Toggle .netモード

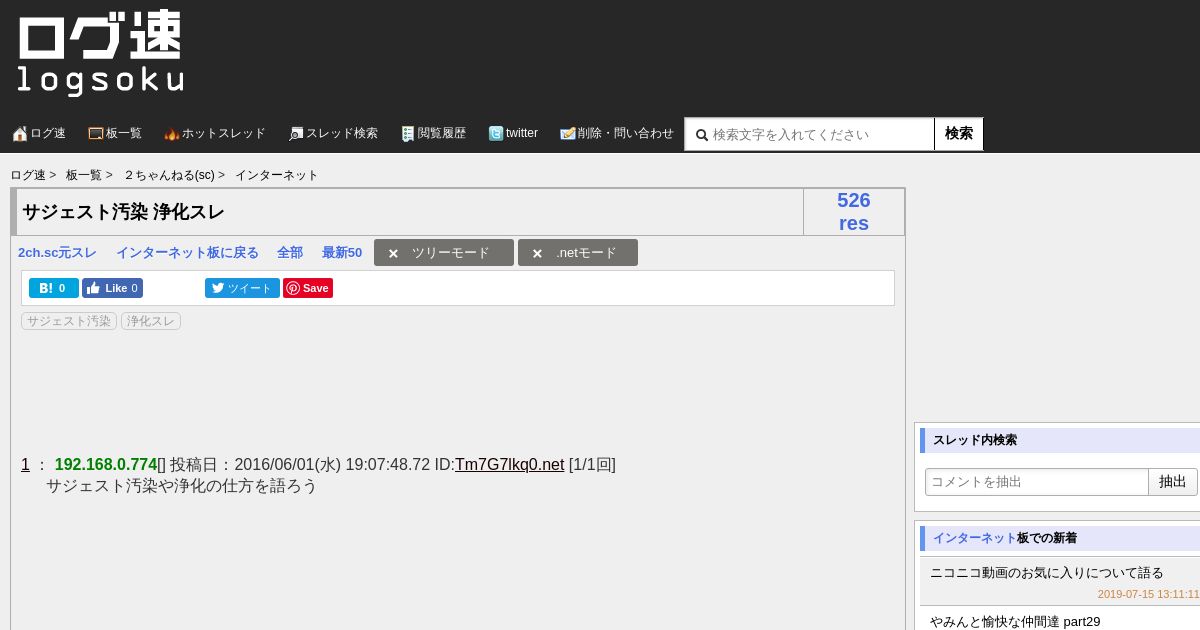coord(578,253)
